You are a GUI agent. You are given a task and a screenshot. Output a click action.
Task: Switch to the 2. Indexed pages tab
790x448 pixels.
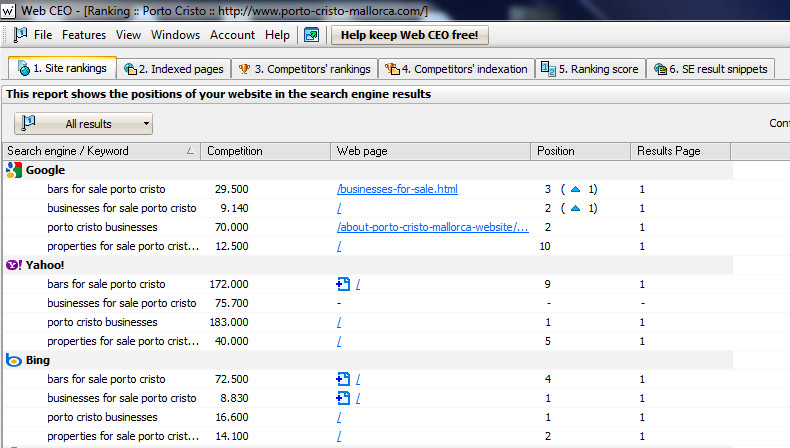click(174, 69)
